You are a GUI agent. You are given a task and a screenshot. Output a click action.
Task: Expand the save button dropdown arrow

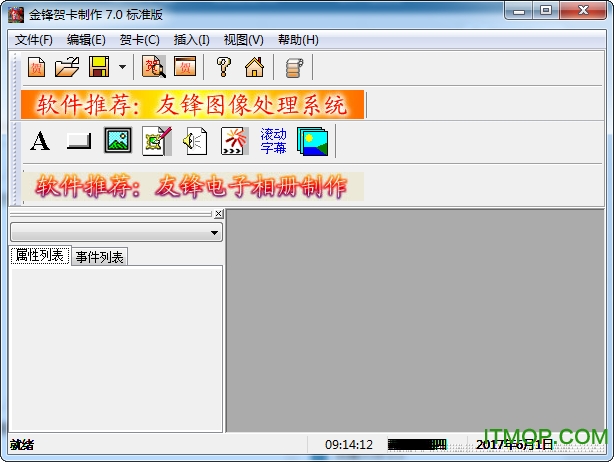click(123, 67)
